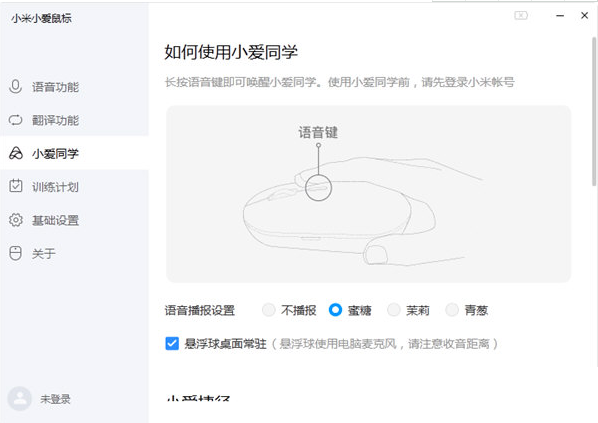Open the 语音功能 menu item text

pos(55,87)
